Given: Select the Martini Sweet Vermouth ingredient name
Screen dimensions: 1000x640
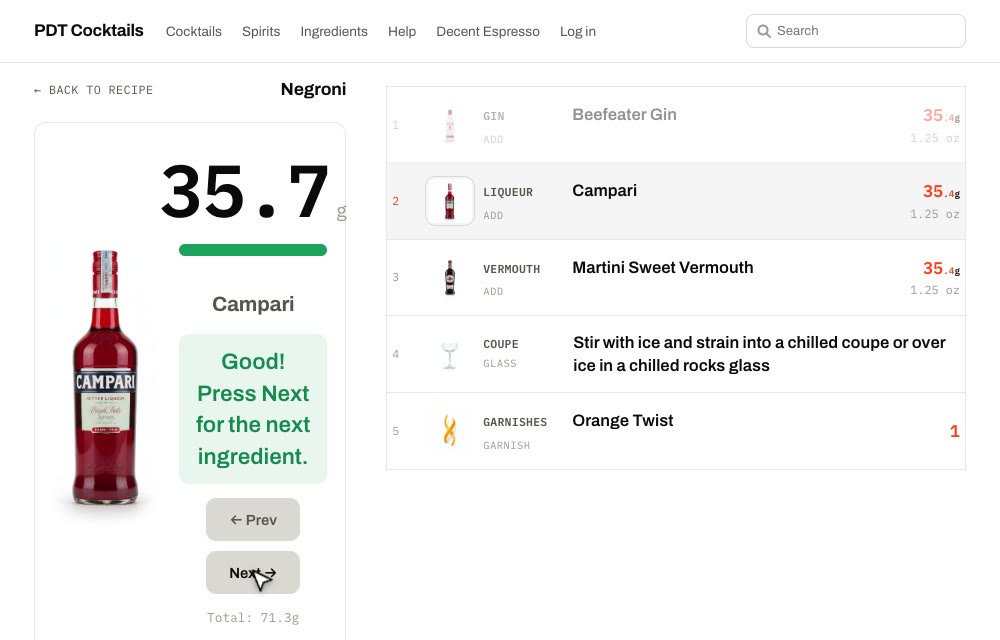Looking at the screenshot, I should (x=663, y=267).
